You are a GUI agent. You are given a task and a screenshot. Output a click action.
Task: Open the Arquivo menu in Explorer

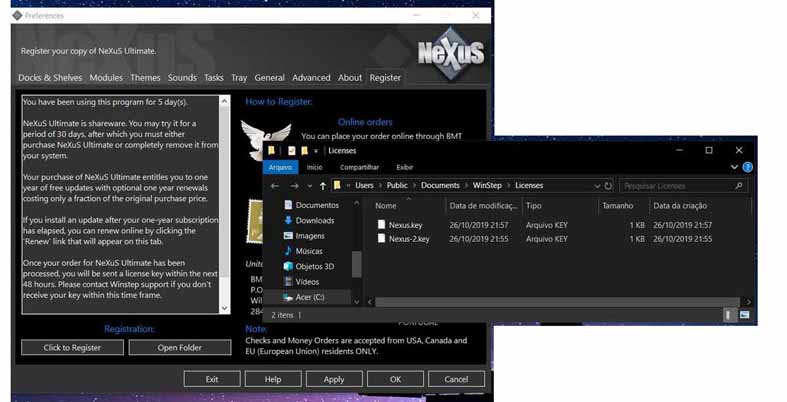(x=279, y=167)
